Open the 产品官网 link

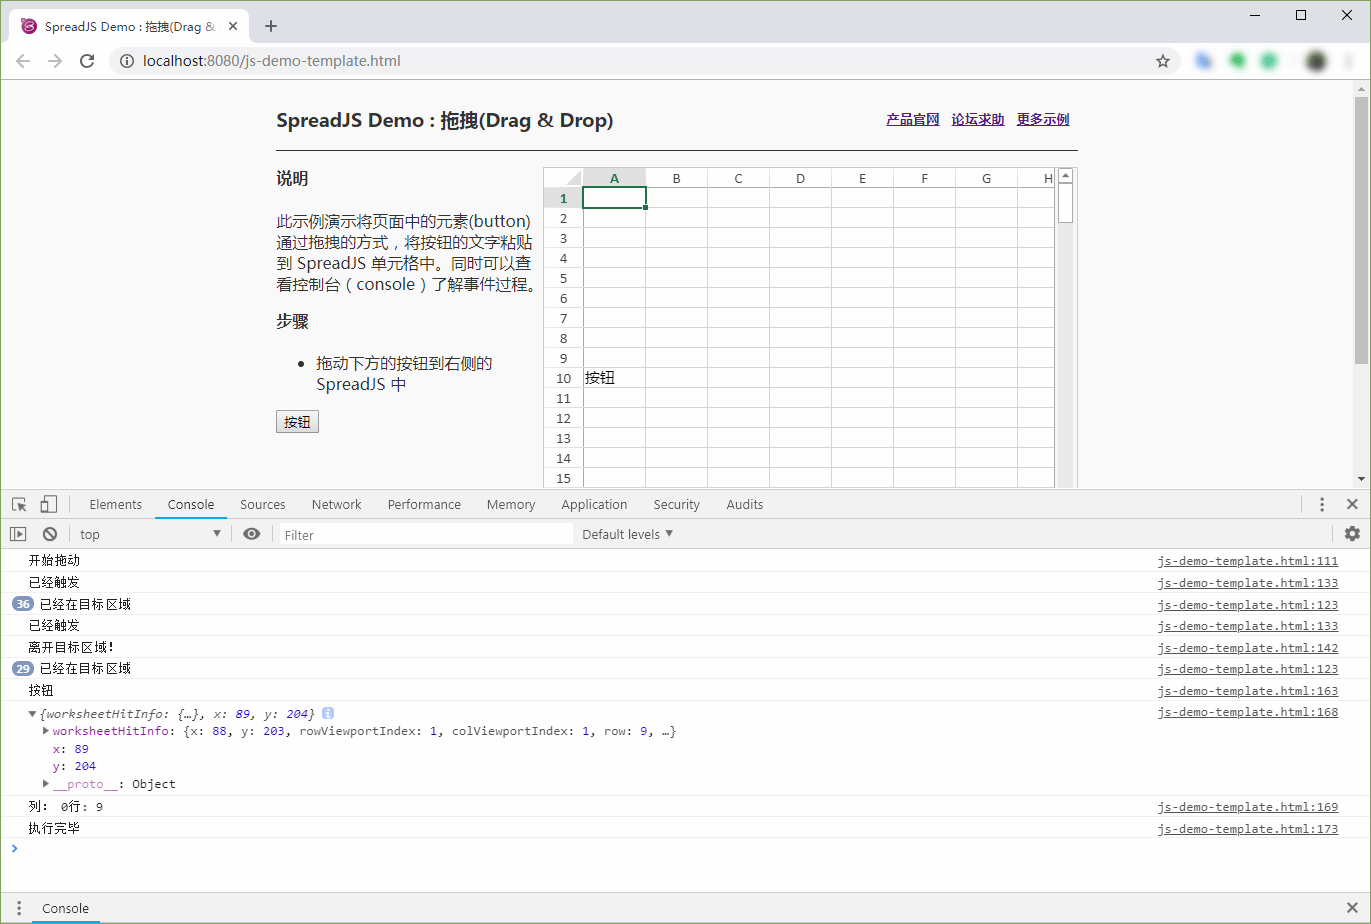click(x=913, y=120)
